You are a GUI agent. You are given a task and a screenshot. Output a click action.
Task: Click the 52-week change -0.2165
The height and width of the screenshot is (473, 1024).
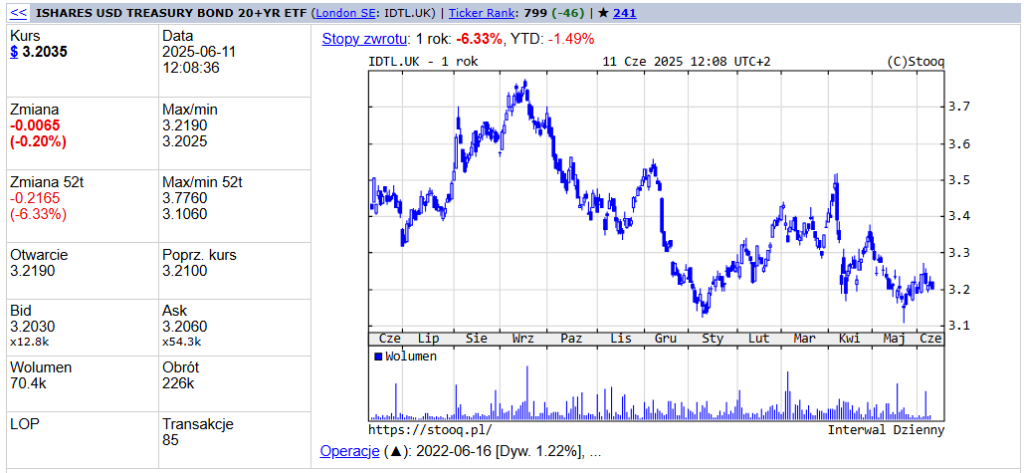pyautogui.click(x=33, y=199)
